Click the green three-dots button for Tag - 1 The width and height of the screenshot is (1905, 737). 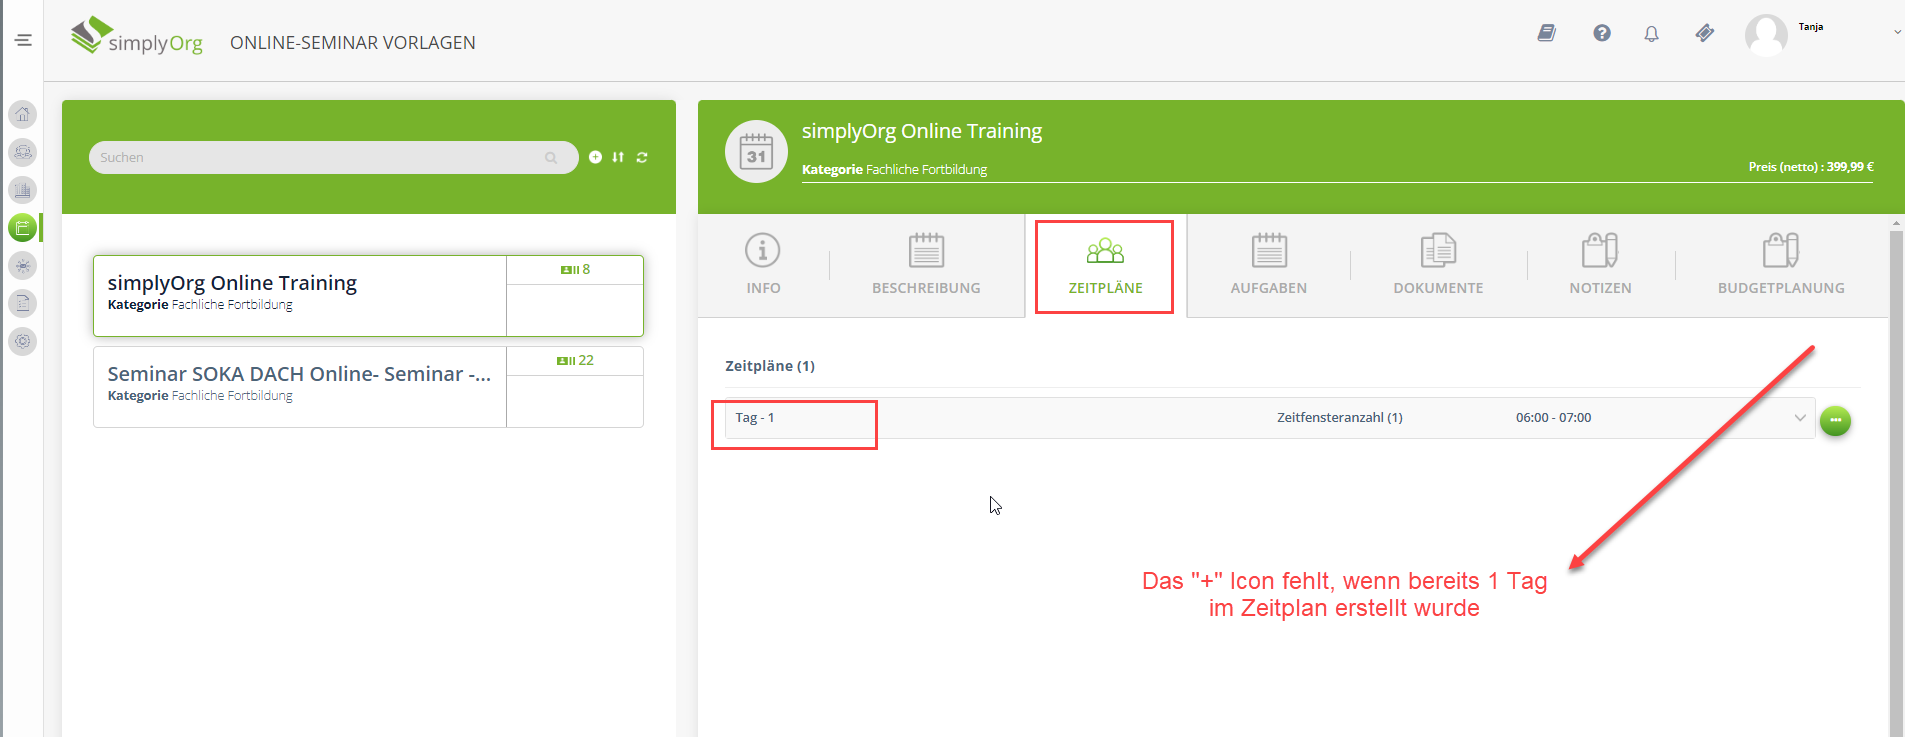[1835, 421]
